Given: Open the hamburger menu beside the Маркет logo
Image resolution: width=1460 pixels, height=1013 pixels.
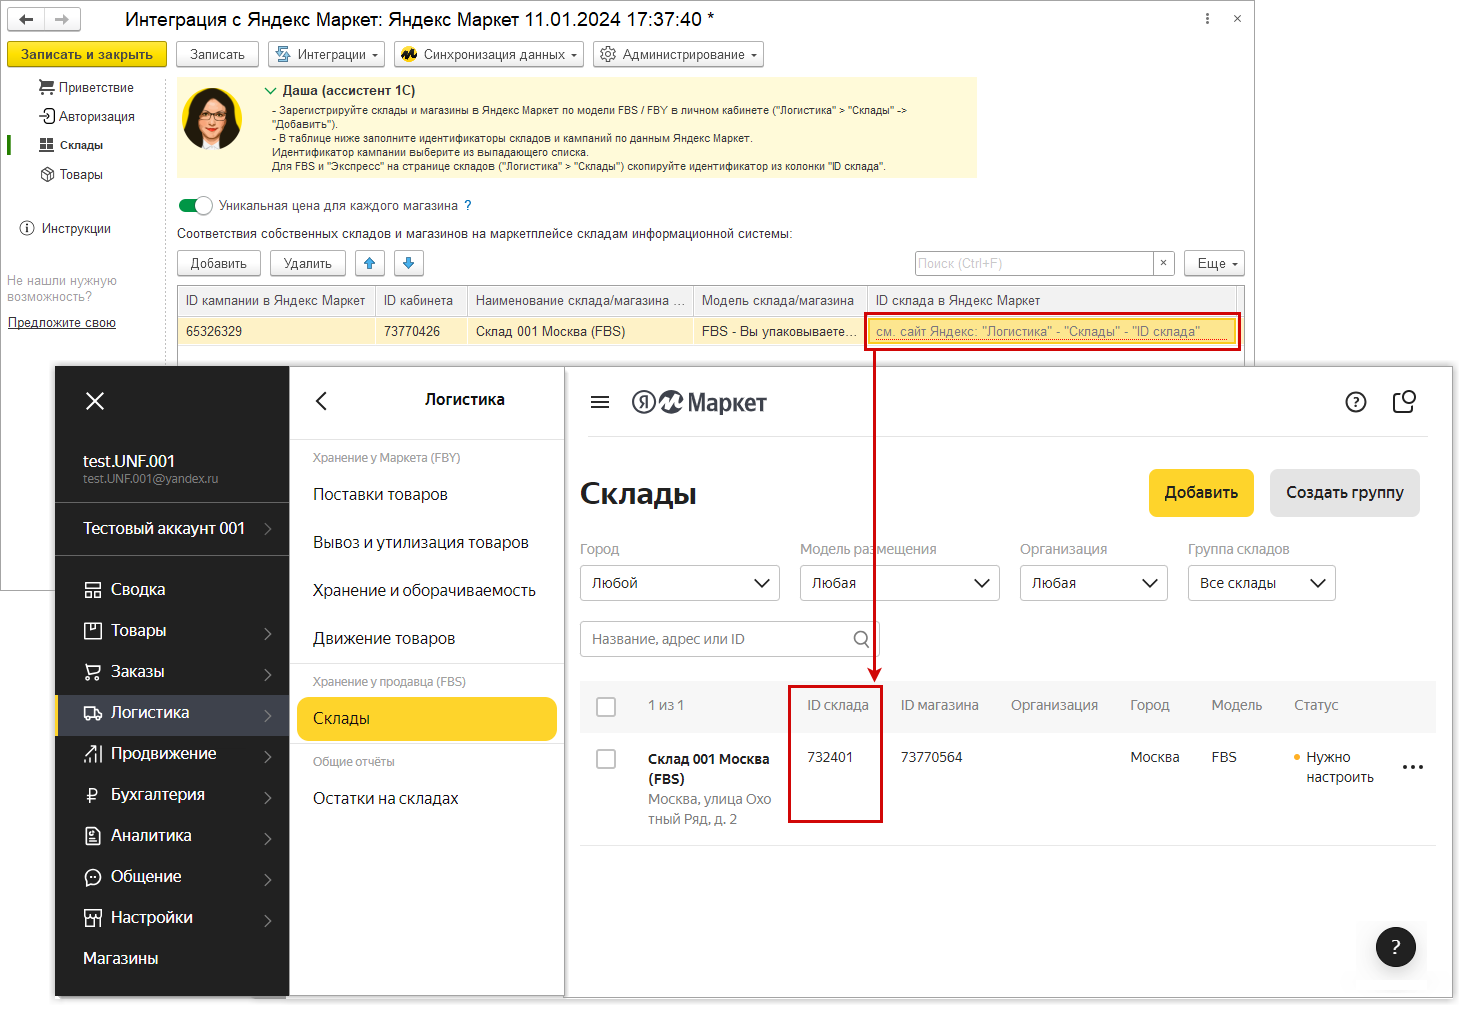Looking at the screenshot, I should click(x=600, y=402).
